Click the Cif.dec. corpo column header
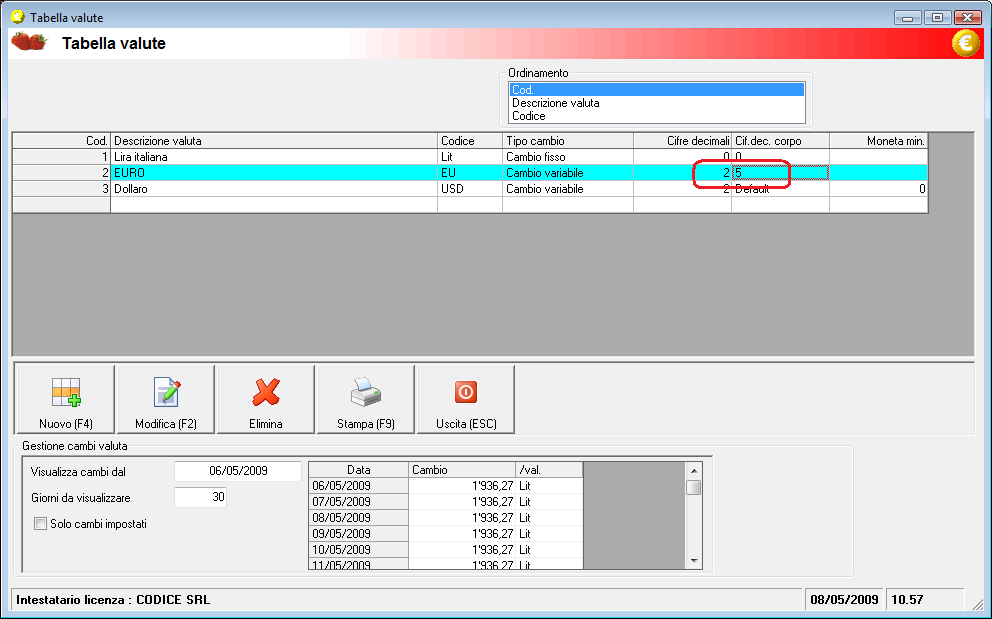992x619 pixels. point(780,141)
